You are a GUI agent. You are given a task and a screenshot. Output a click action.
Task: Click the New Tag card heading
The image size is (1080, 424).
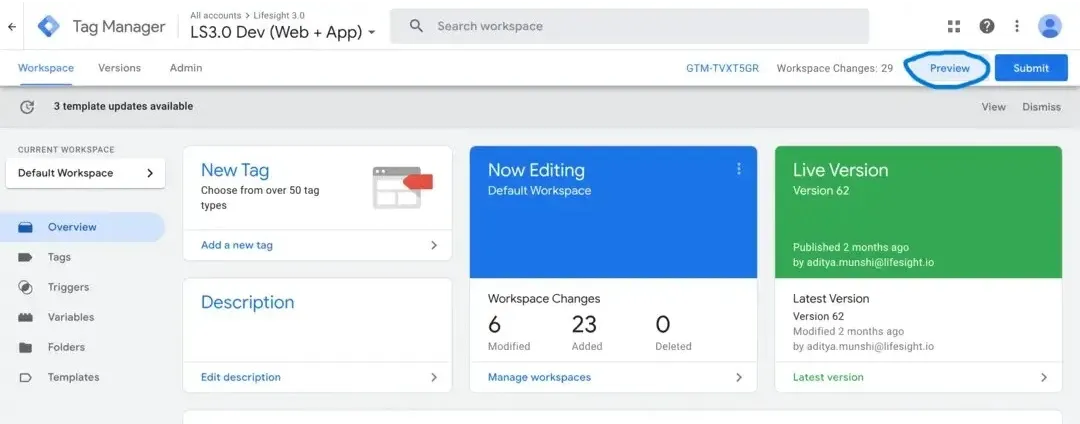(x=235, y=170)
